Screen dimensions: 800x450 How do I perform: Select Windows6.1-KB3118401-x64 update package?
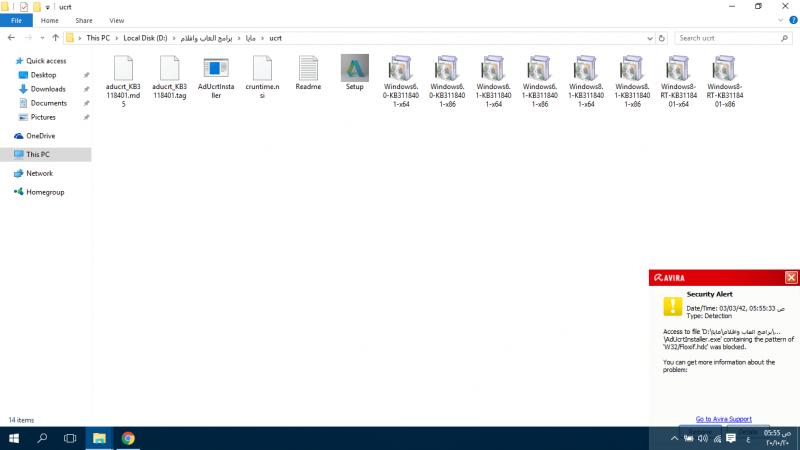pyautogui.click(x=493, y=68)
